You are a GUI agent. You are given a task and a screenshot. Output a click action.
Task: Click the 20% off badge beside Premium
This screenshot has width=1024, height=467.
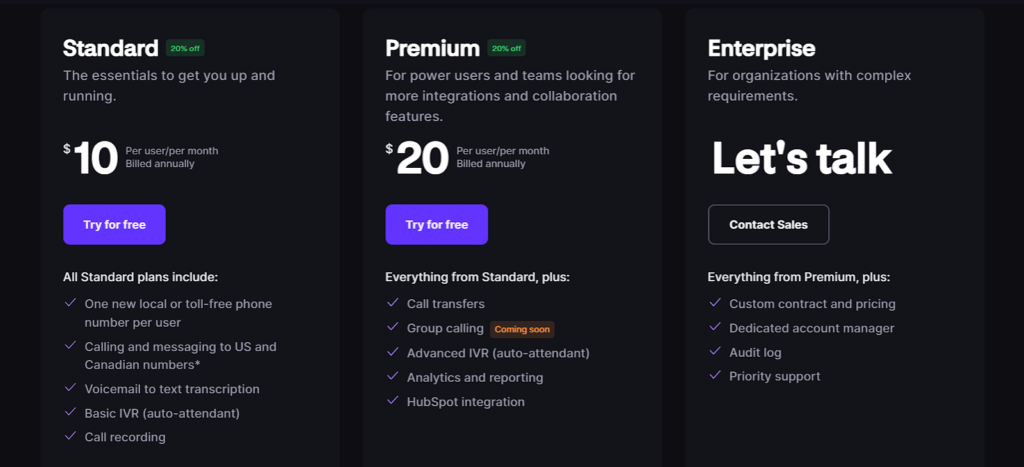point(506,48)
